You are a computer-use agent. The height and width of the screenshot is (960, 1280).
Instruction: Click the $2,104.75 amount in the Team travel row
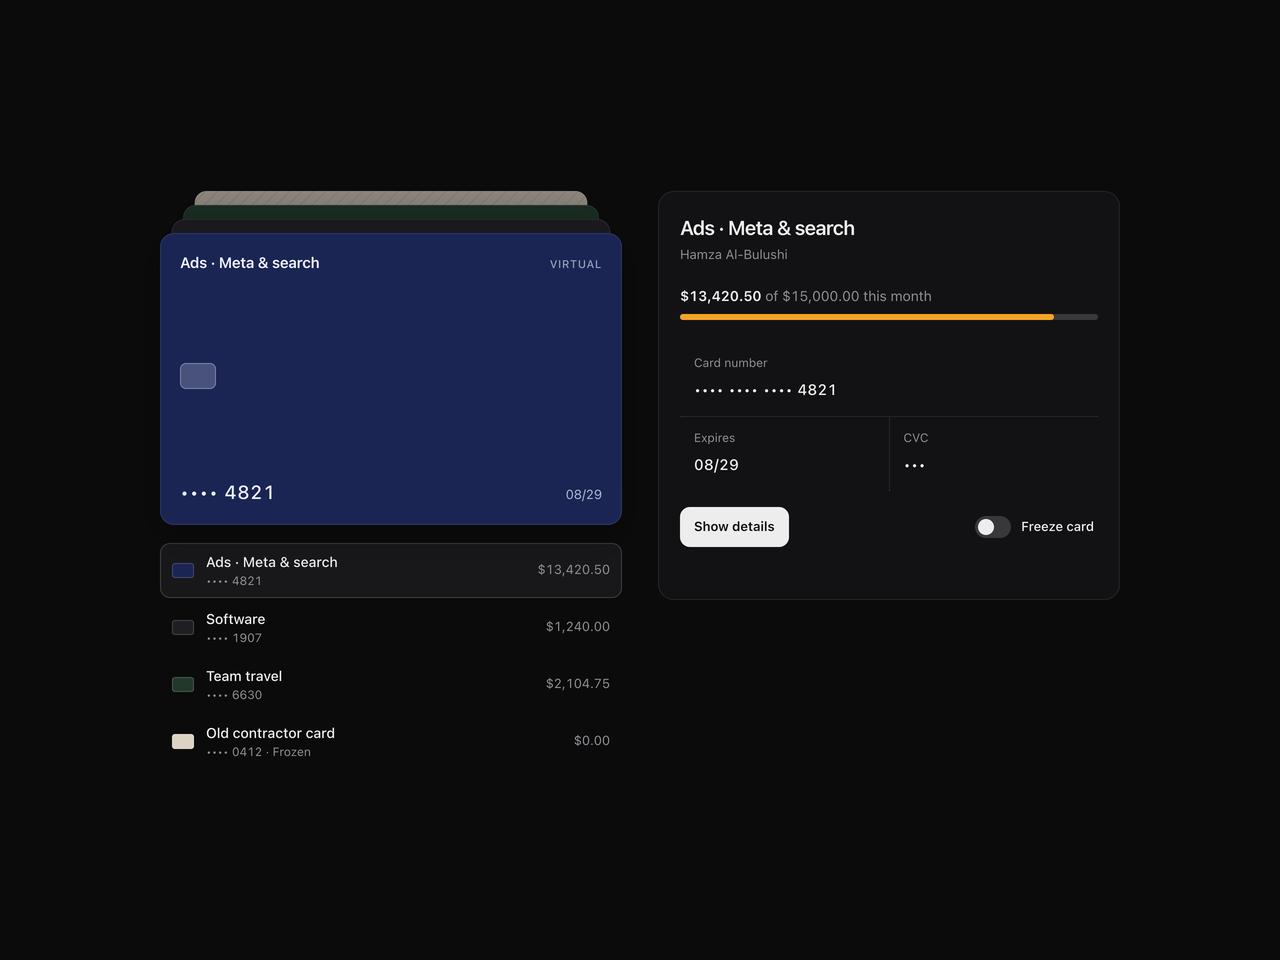[x=578, y=684]
